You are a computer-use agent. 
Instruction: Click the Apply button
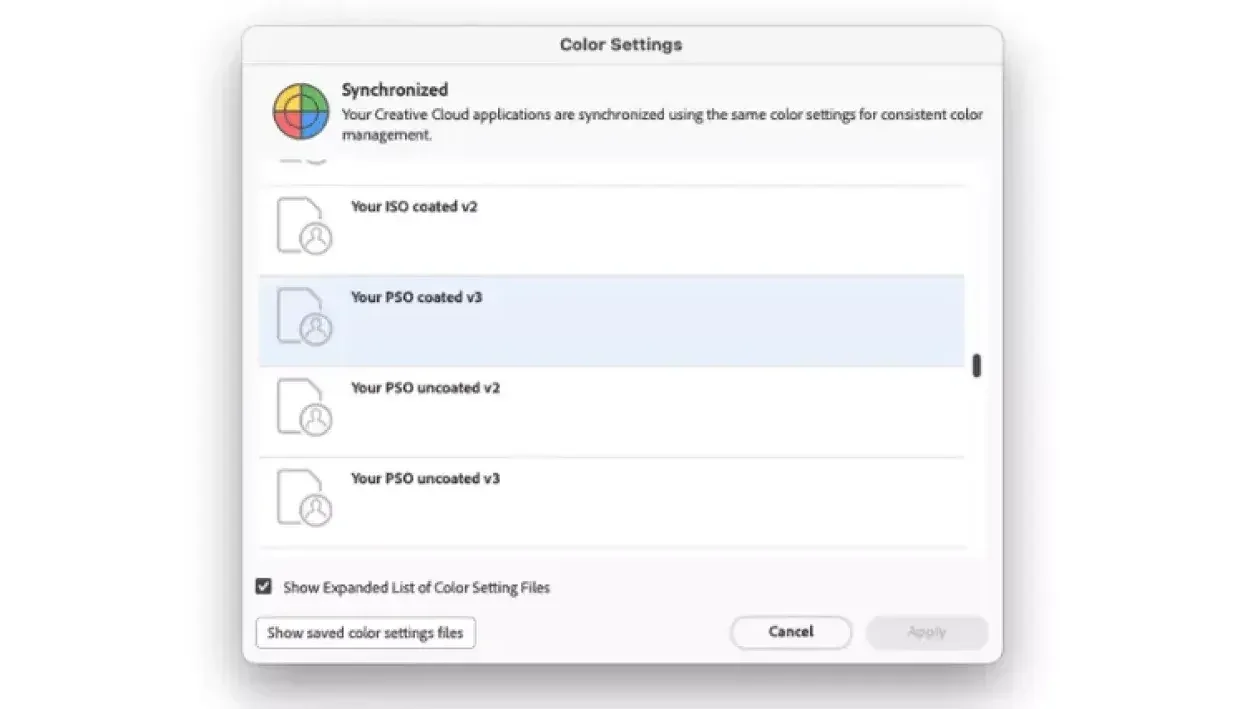[x=926, y=632]
